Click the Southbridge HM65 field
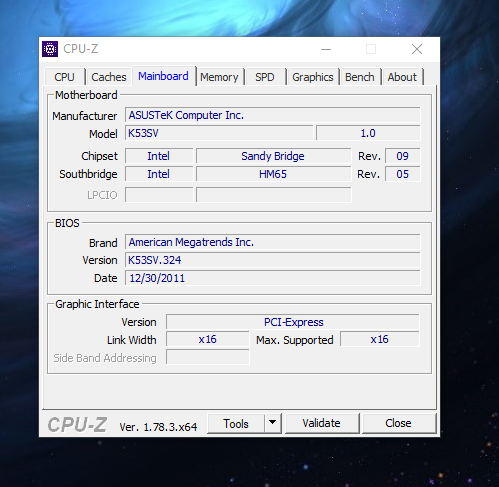This screenshot has width=499, height=487. click(x=273, y=174)
